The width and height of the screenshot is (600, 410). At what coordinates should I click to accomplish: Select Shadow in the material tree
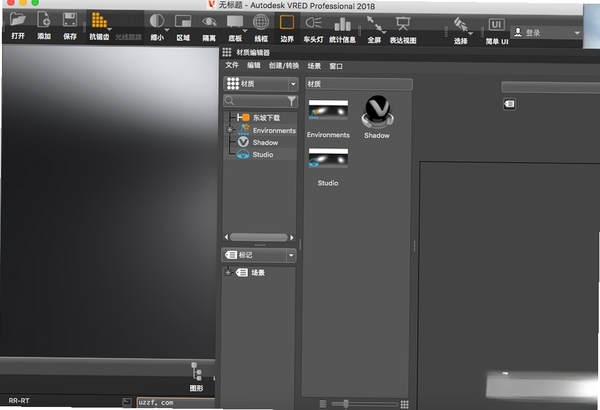click(265, 142)
